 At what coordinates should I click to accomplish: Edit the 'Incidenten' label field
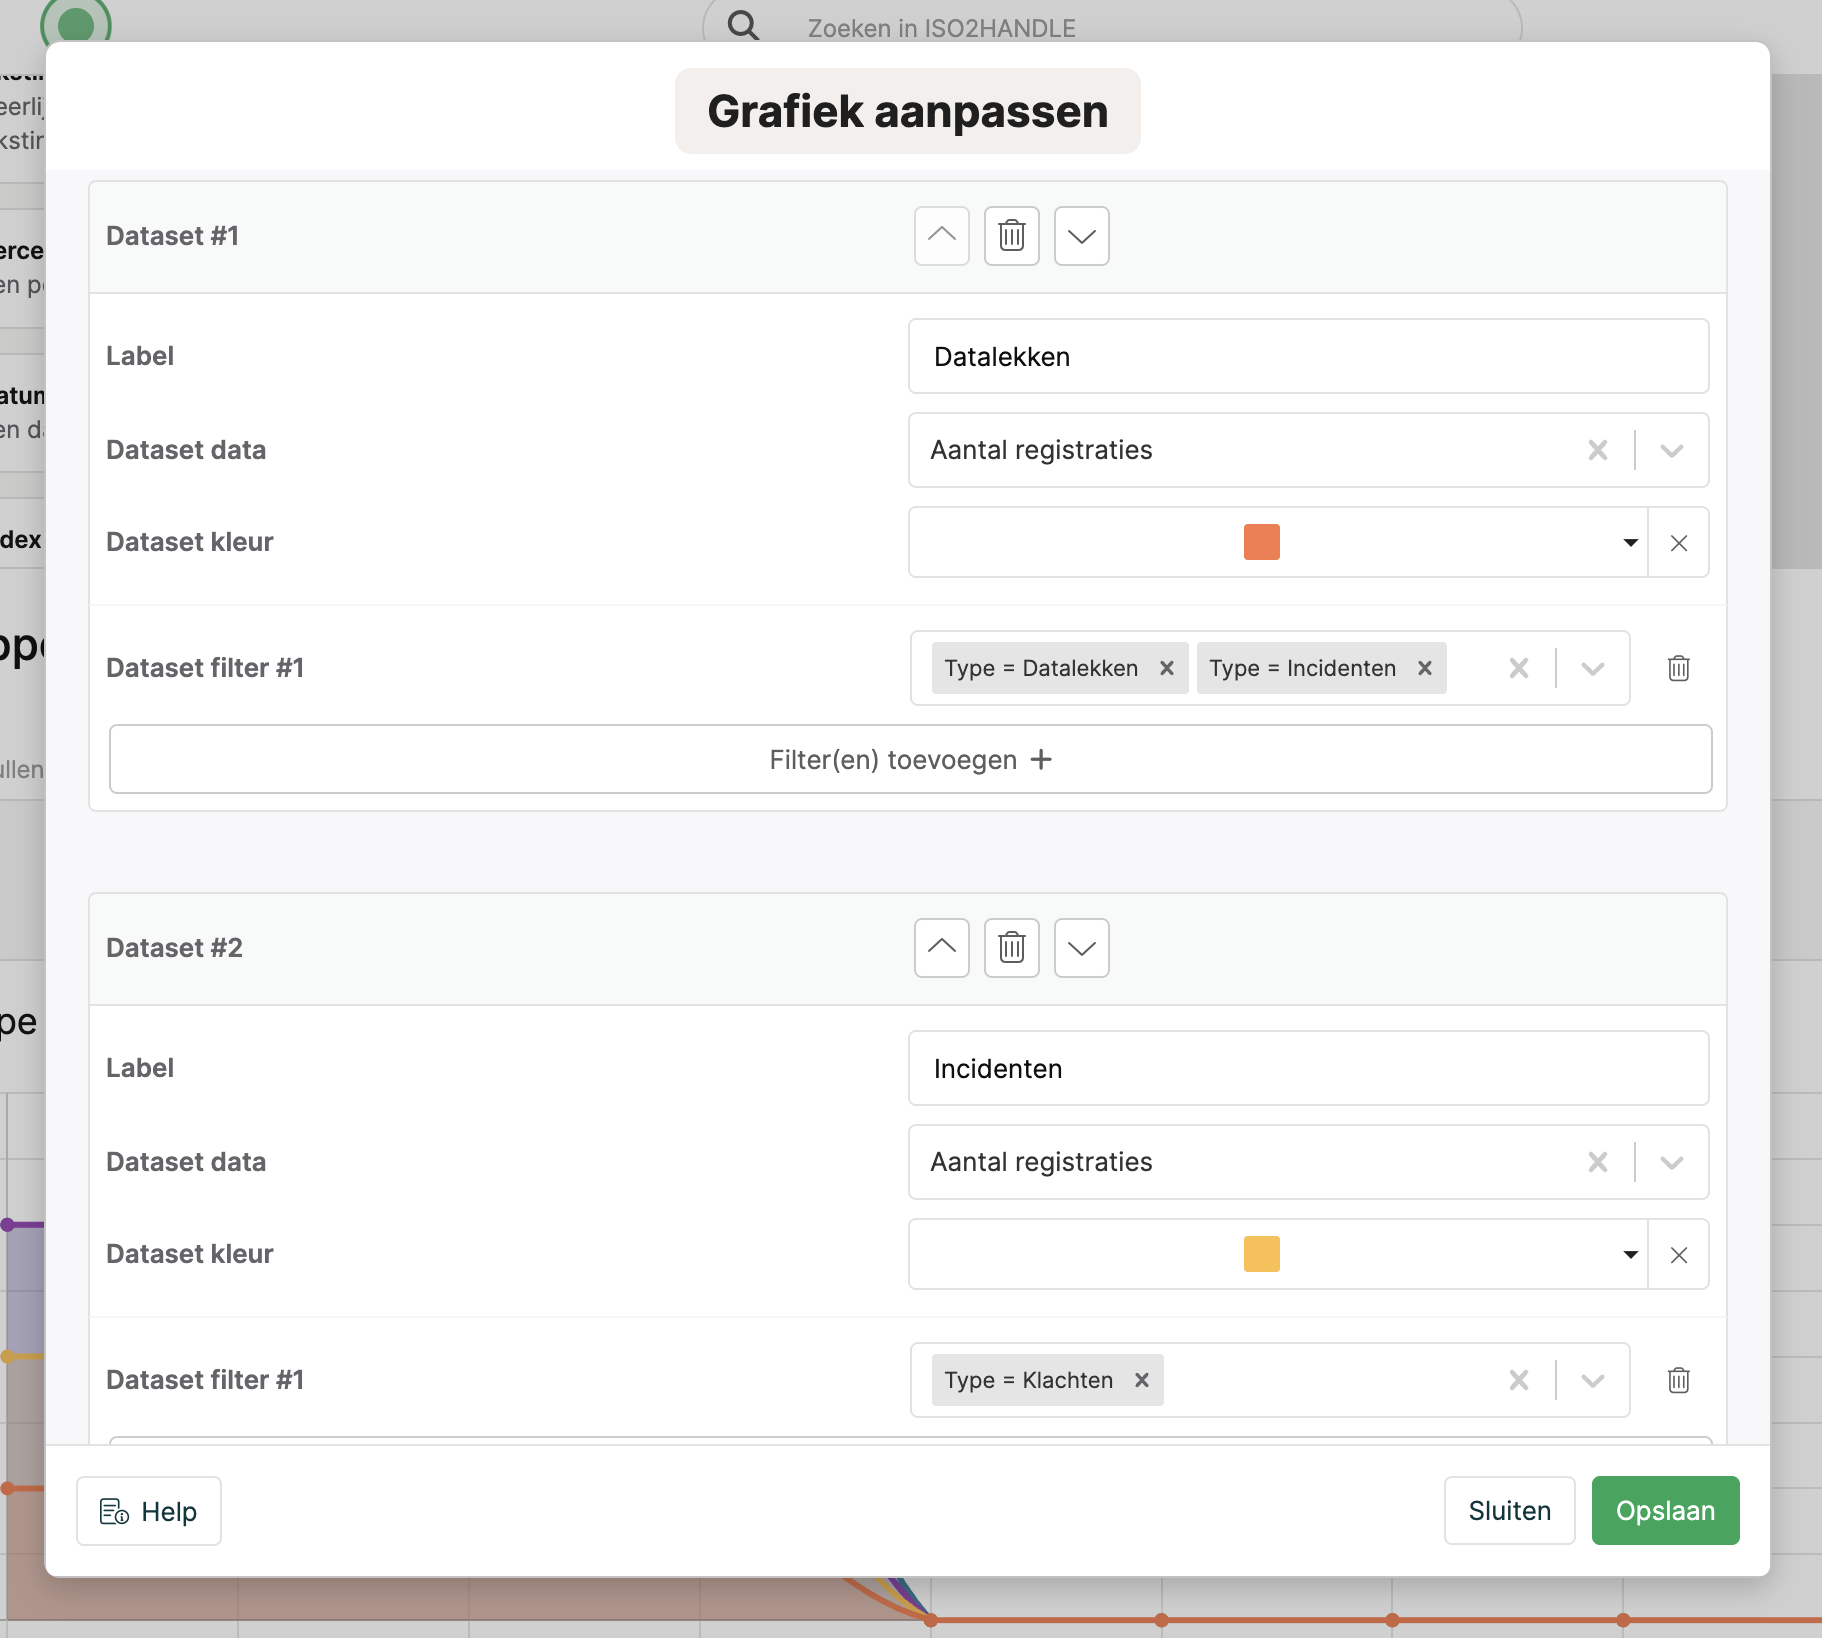click(1308, 1068)
